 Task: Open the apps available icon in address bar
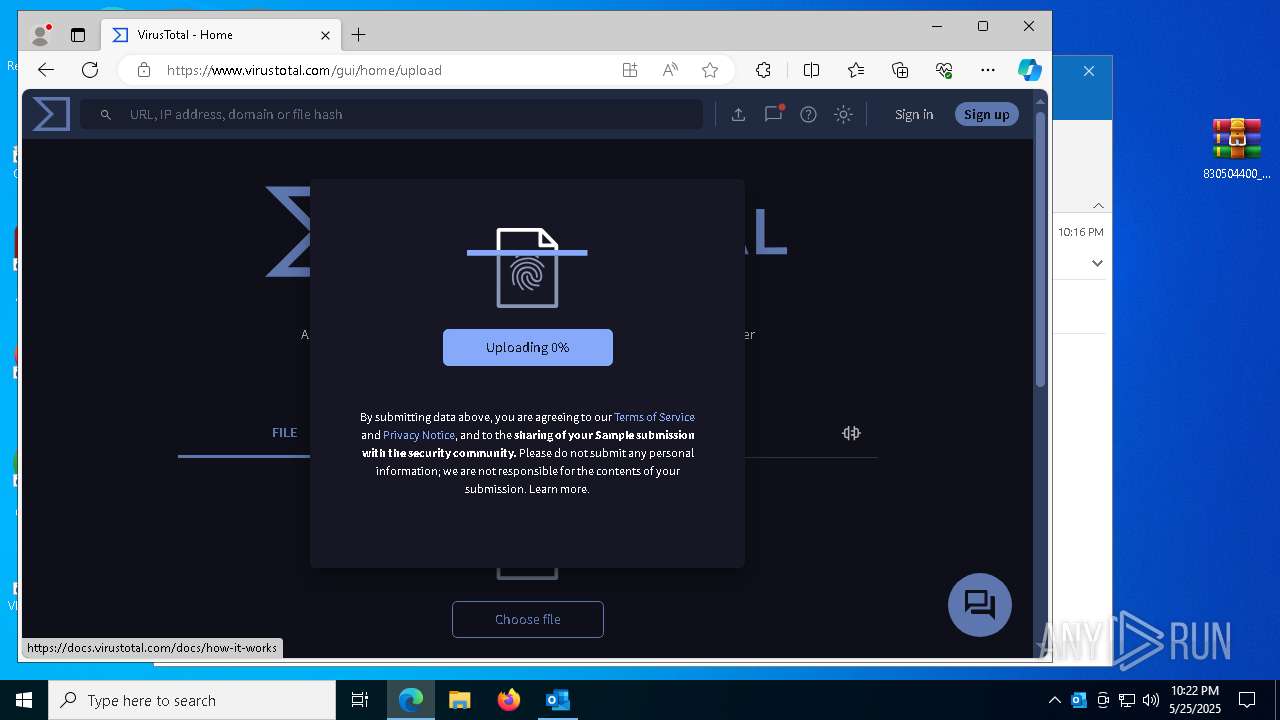point(630,70)
